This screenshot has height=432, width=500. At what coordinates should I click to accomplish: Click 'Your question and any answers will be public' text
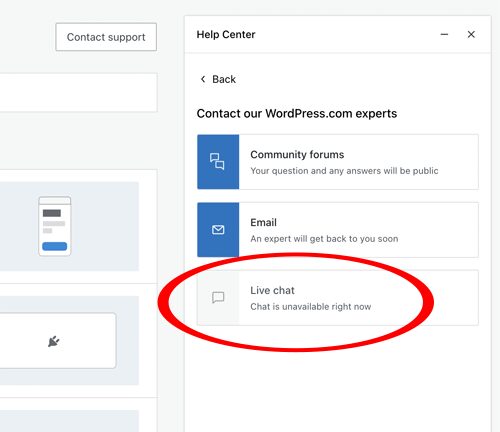click(344, 171)
